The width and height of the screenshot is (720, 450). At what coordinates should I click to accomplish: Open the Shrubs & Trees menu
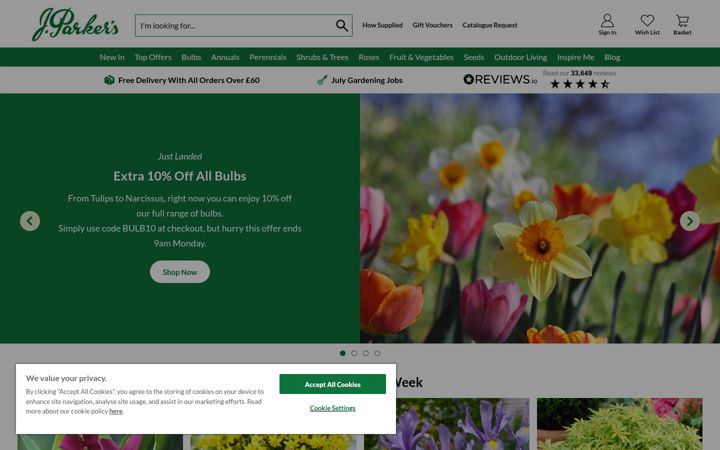pyautogui.click(x=322, y=57)
